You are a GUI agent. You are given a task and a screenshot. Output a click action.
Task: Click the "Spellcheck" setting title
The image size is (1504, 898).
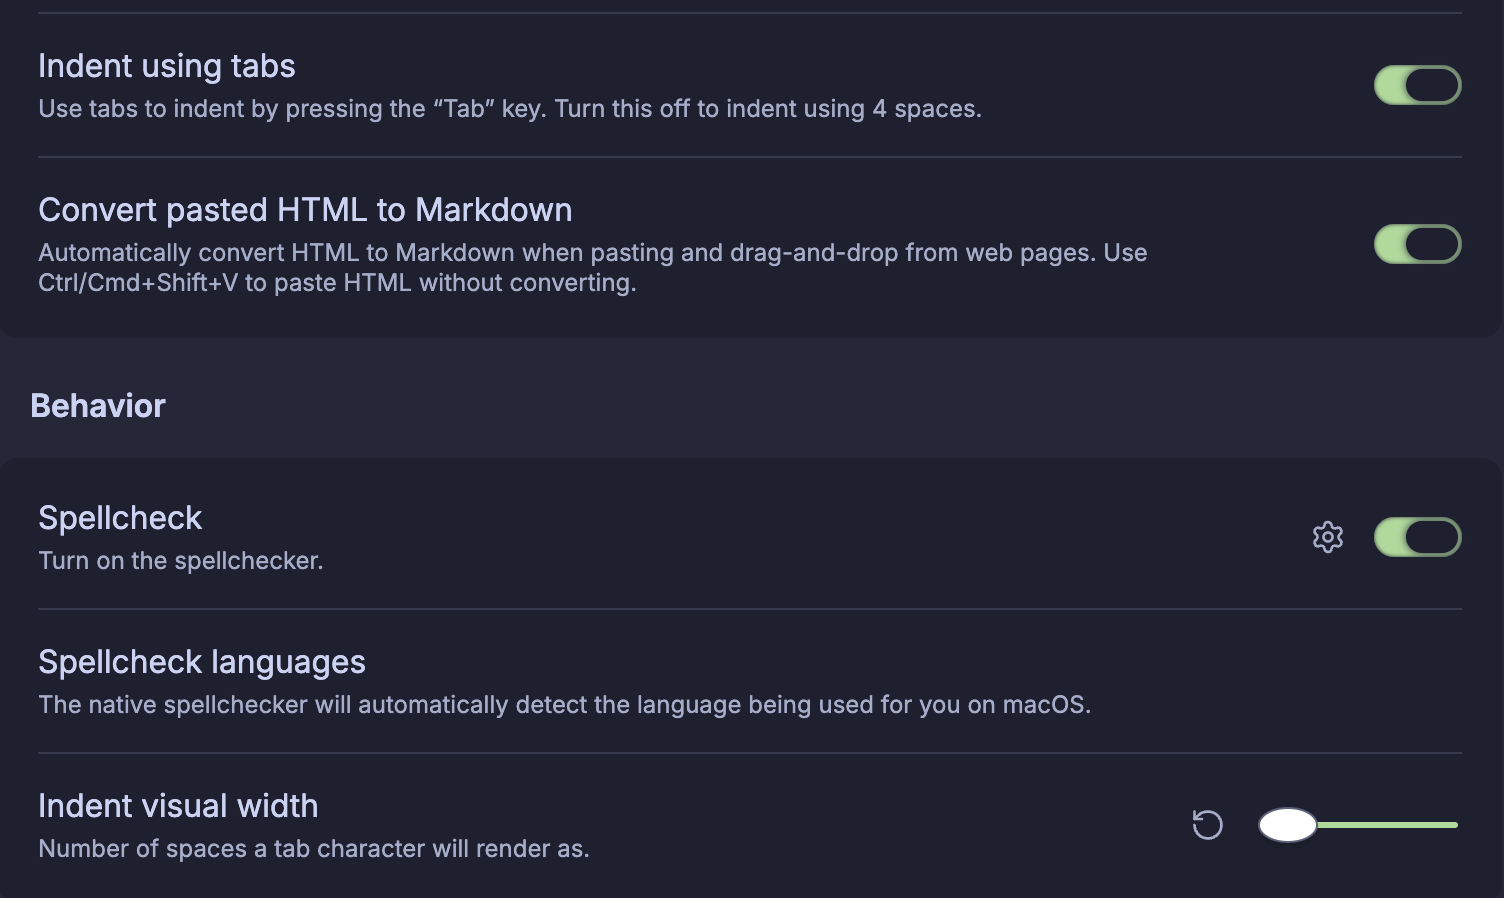[120, 518]
